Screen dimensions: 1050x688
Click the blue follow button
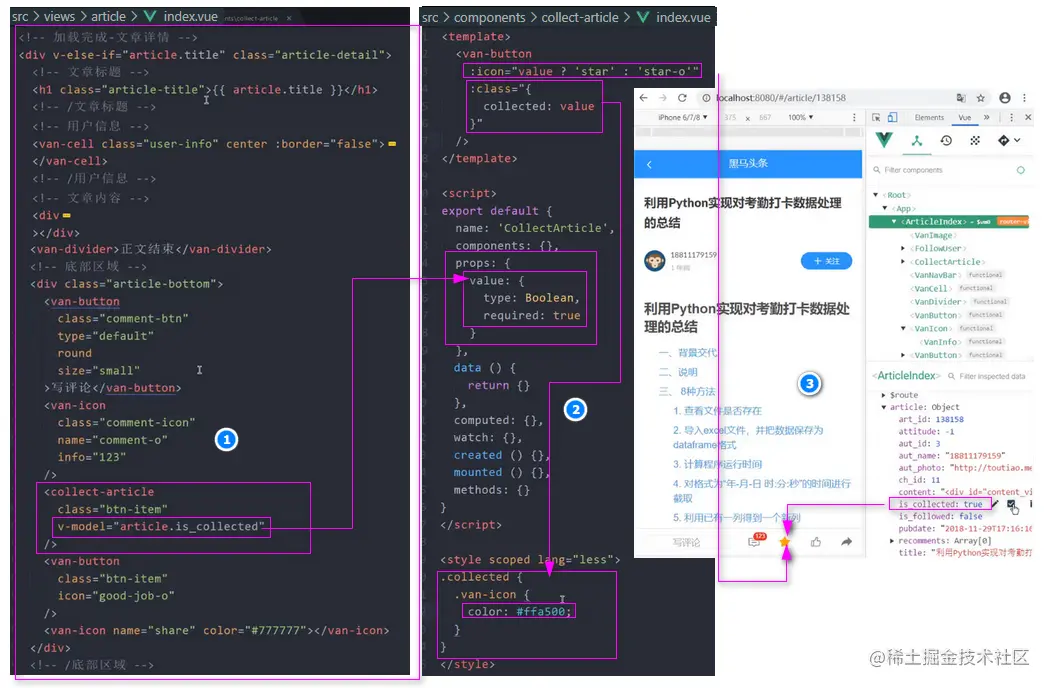(x=826, y=261)
